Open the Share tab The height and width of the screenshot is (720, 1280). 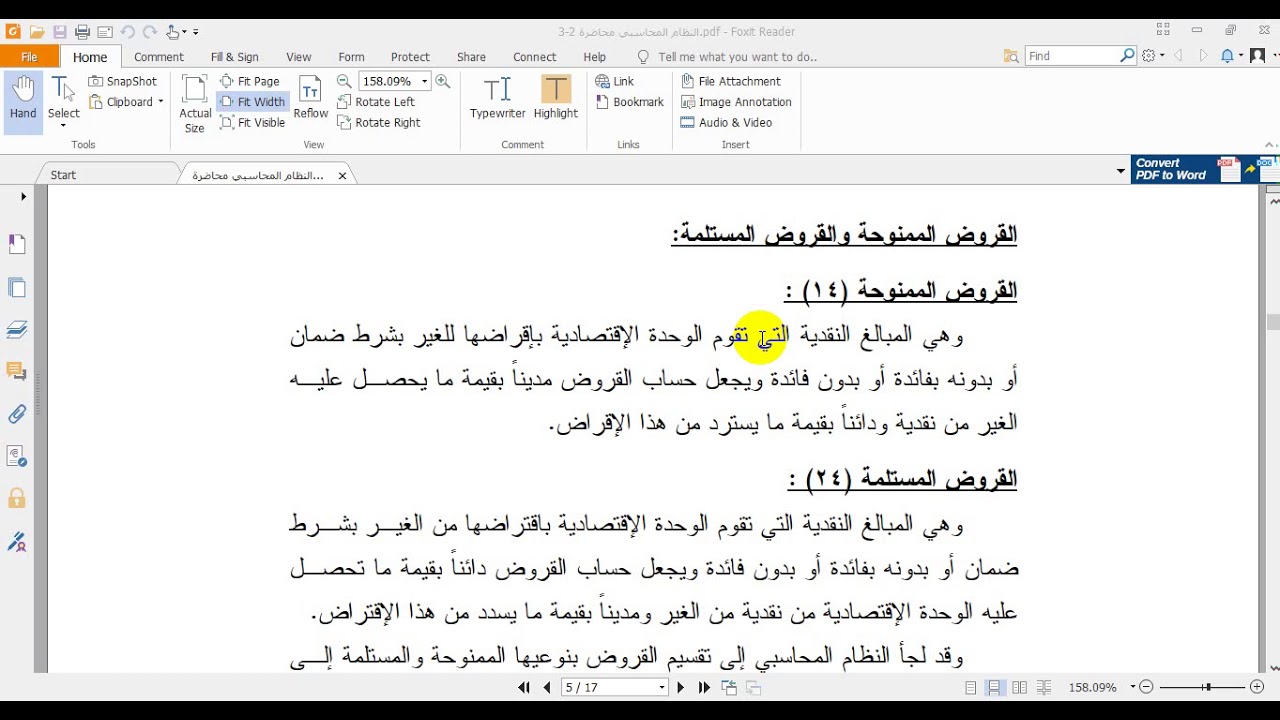pyautogui.click(x=471, y=57)
